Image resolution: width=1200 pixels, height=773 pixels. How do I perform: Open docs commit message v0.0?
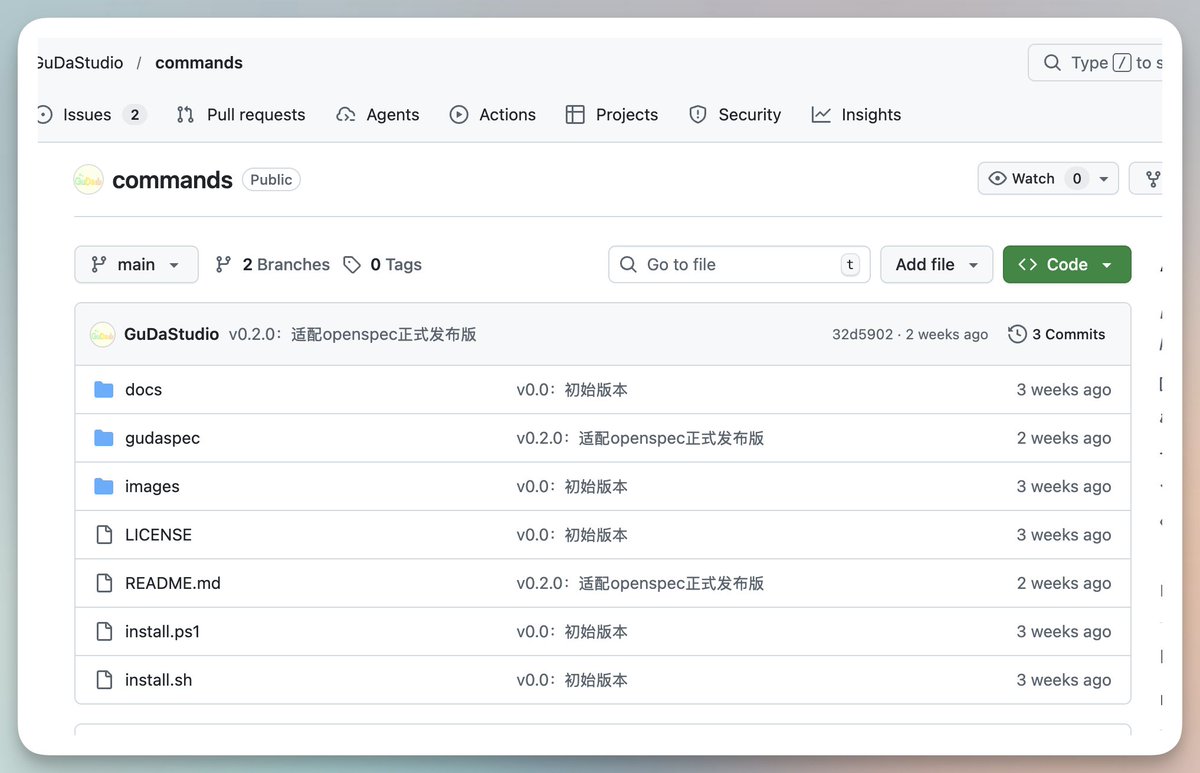coord(572,390)
